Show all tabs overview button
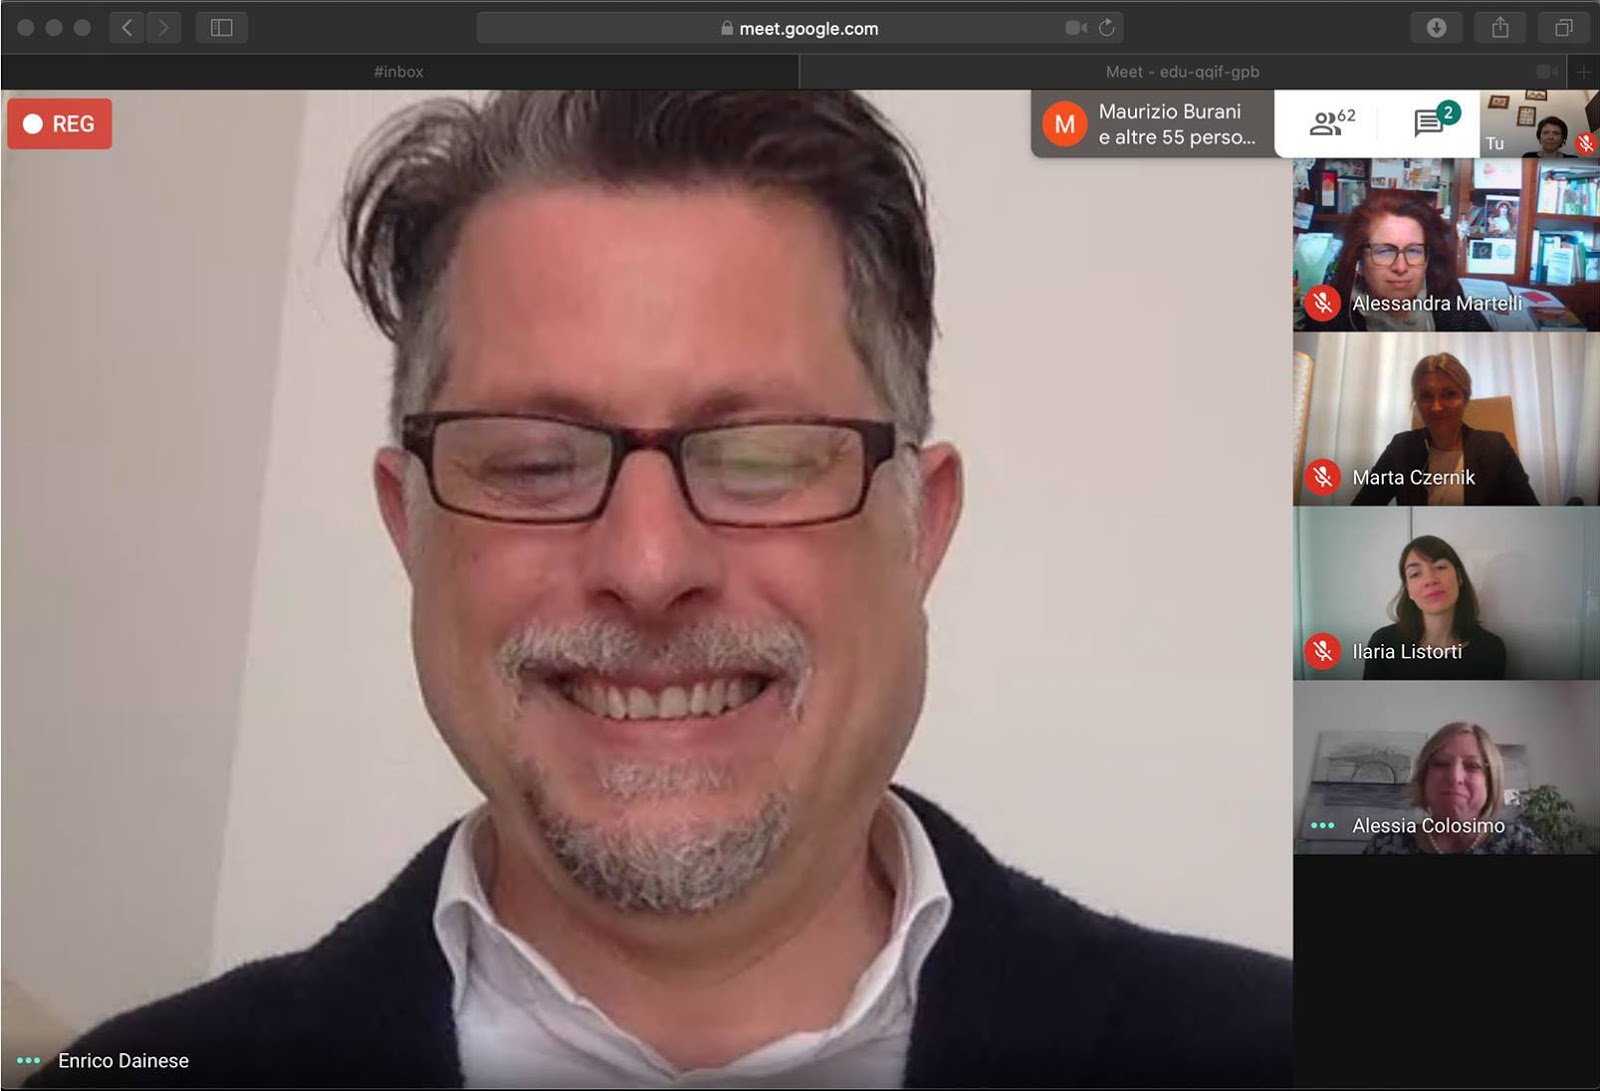Image resolution: width=1600 pixels, height=1091 pixels. pos(1564,28)
